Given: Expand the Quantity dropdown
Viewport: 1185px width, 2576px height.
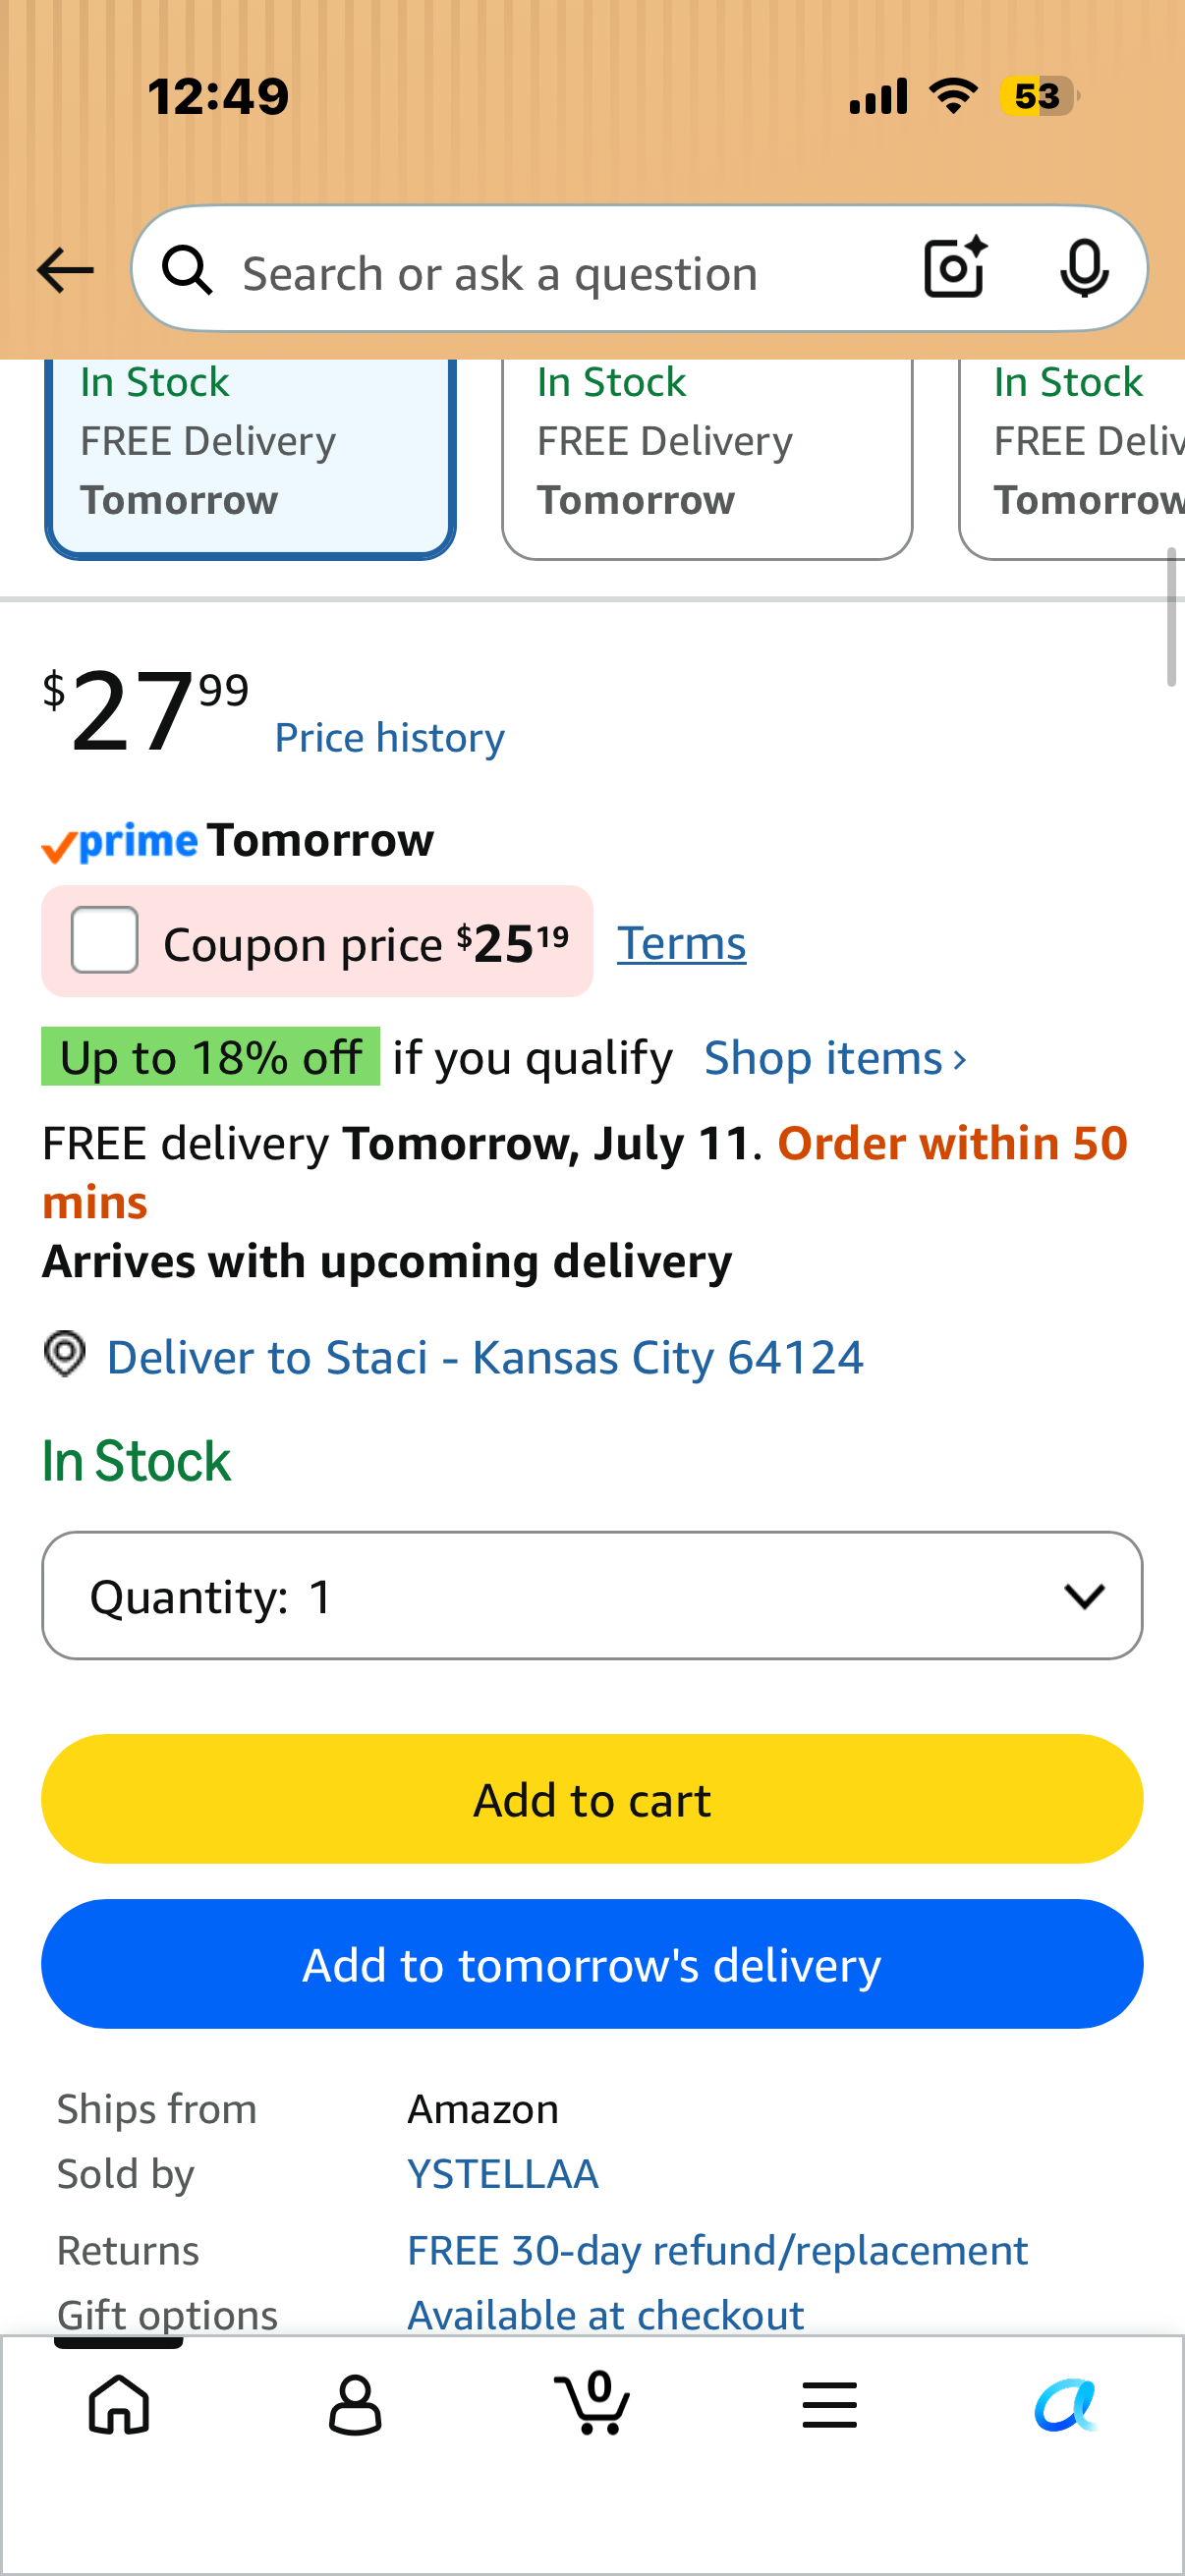Looking at the screenshot, I should click(x=592, y=1595).
